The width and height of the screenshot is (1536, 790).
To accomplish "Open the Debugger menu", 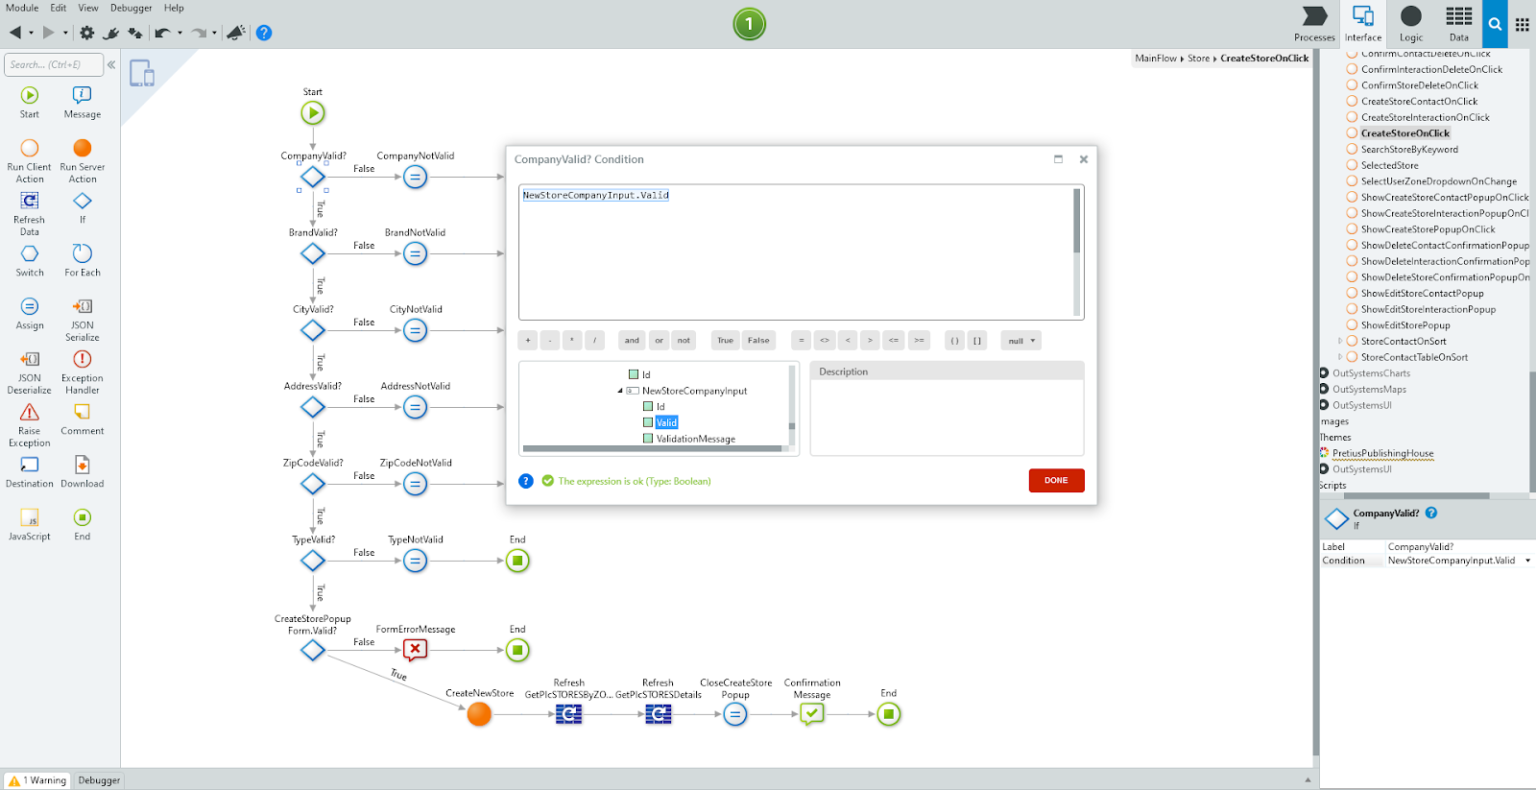I will click(131, 7).
